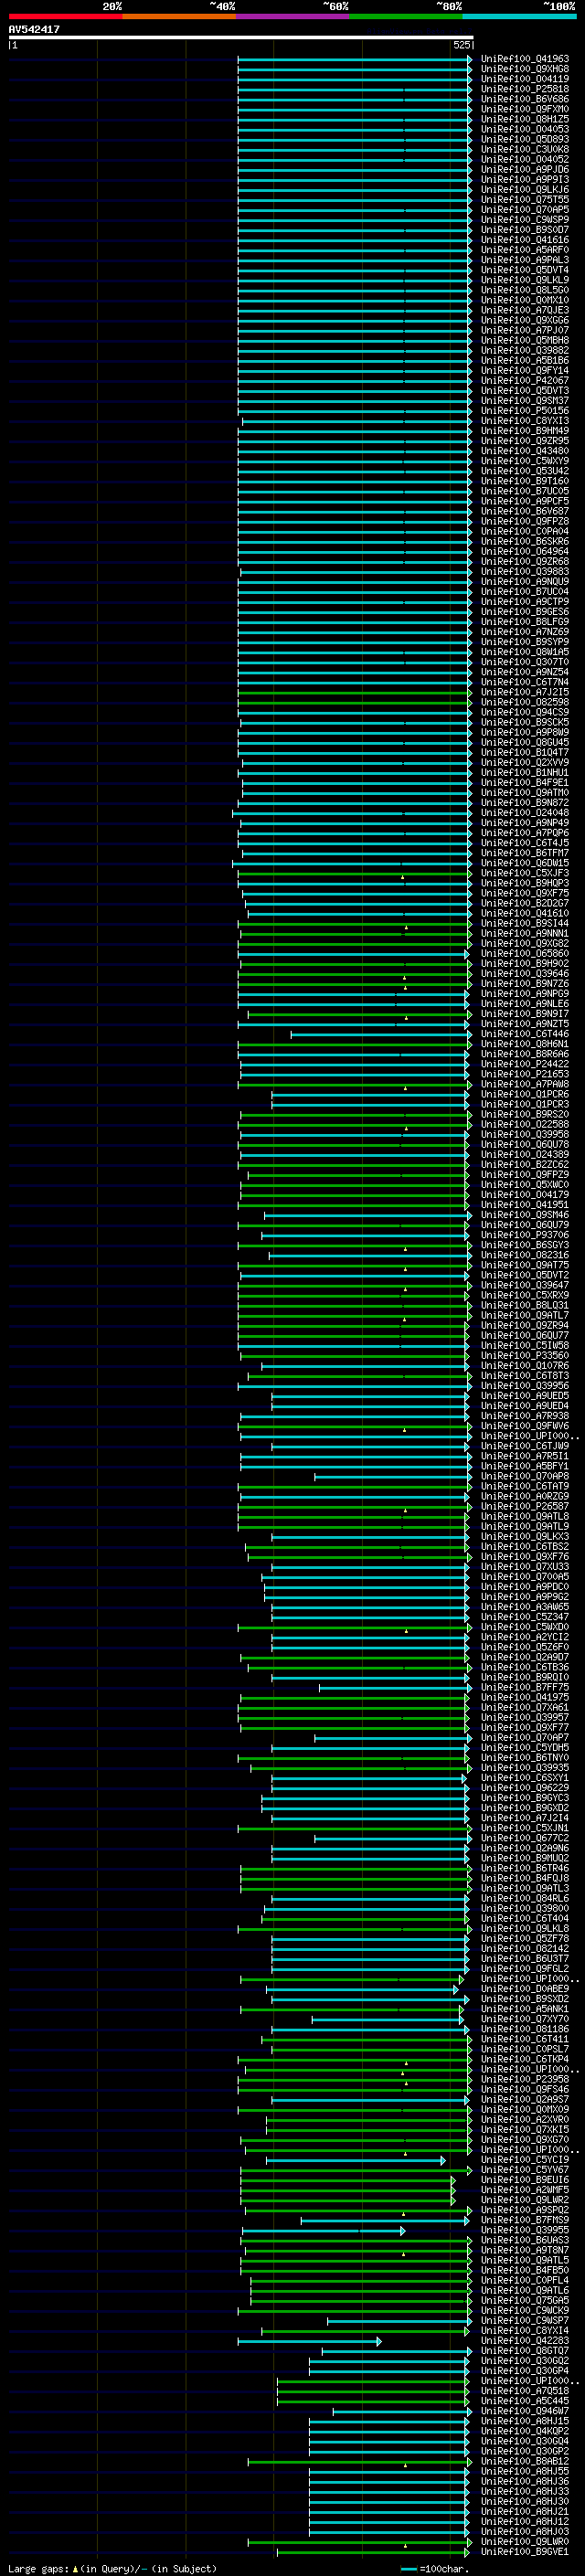Select the UniRef100_P93706 label

pyautogui.click(x=525, y=1236)
